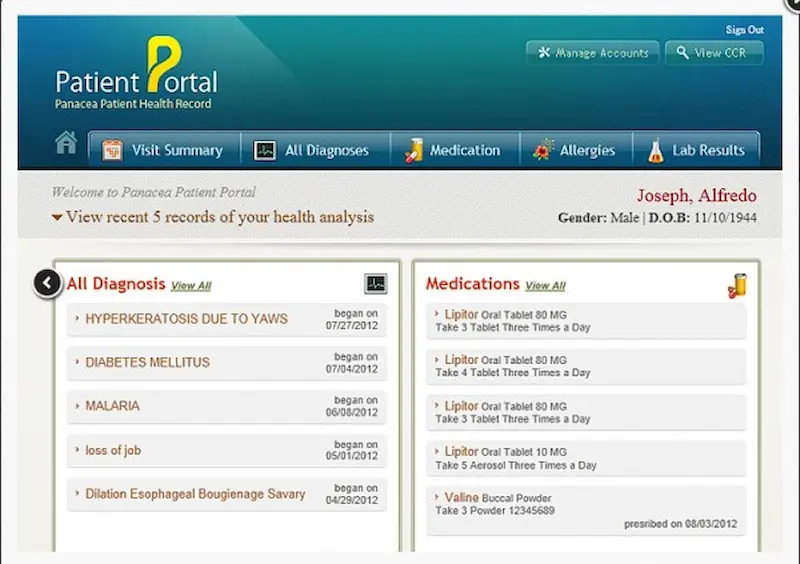Select the MALARIA diagnosis entry

112,406
